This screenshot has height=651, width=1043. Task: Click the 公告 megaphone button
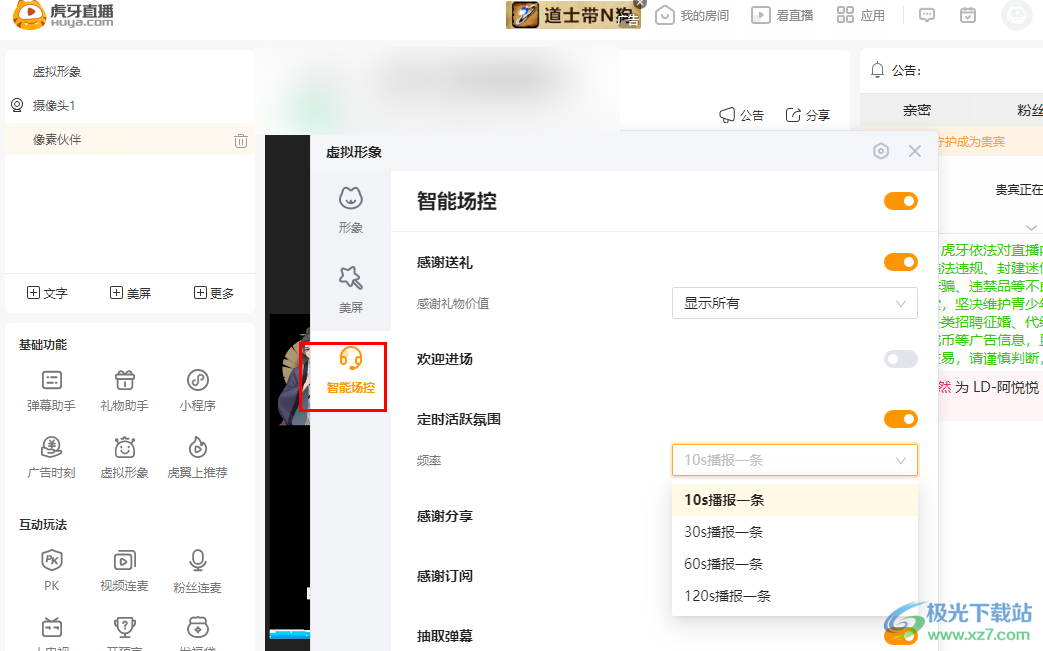[742, 115]
